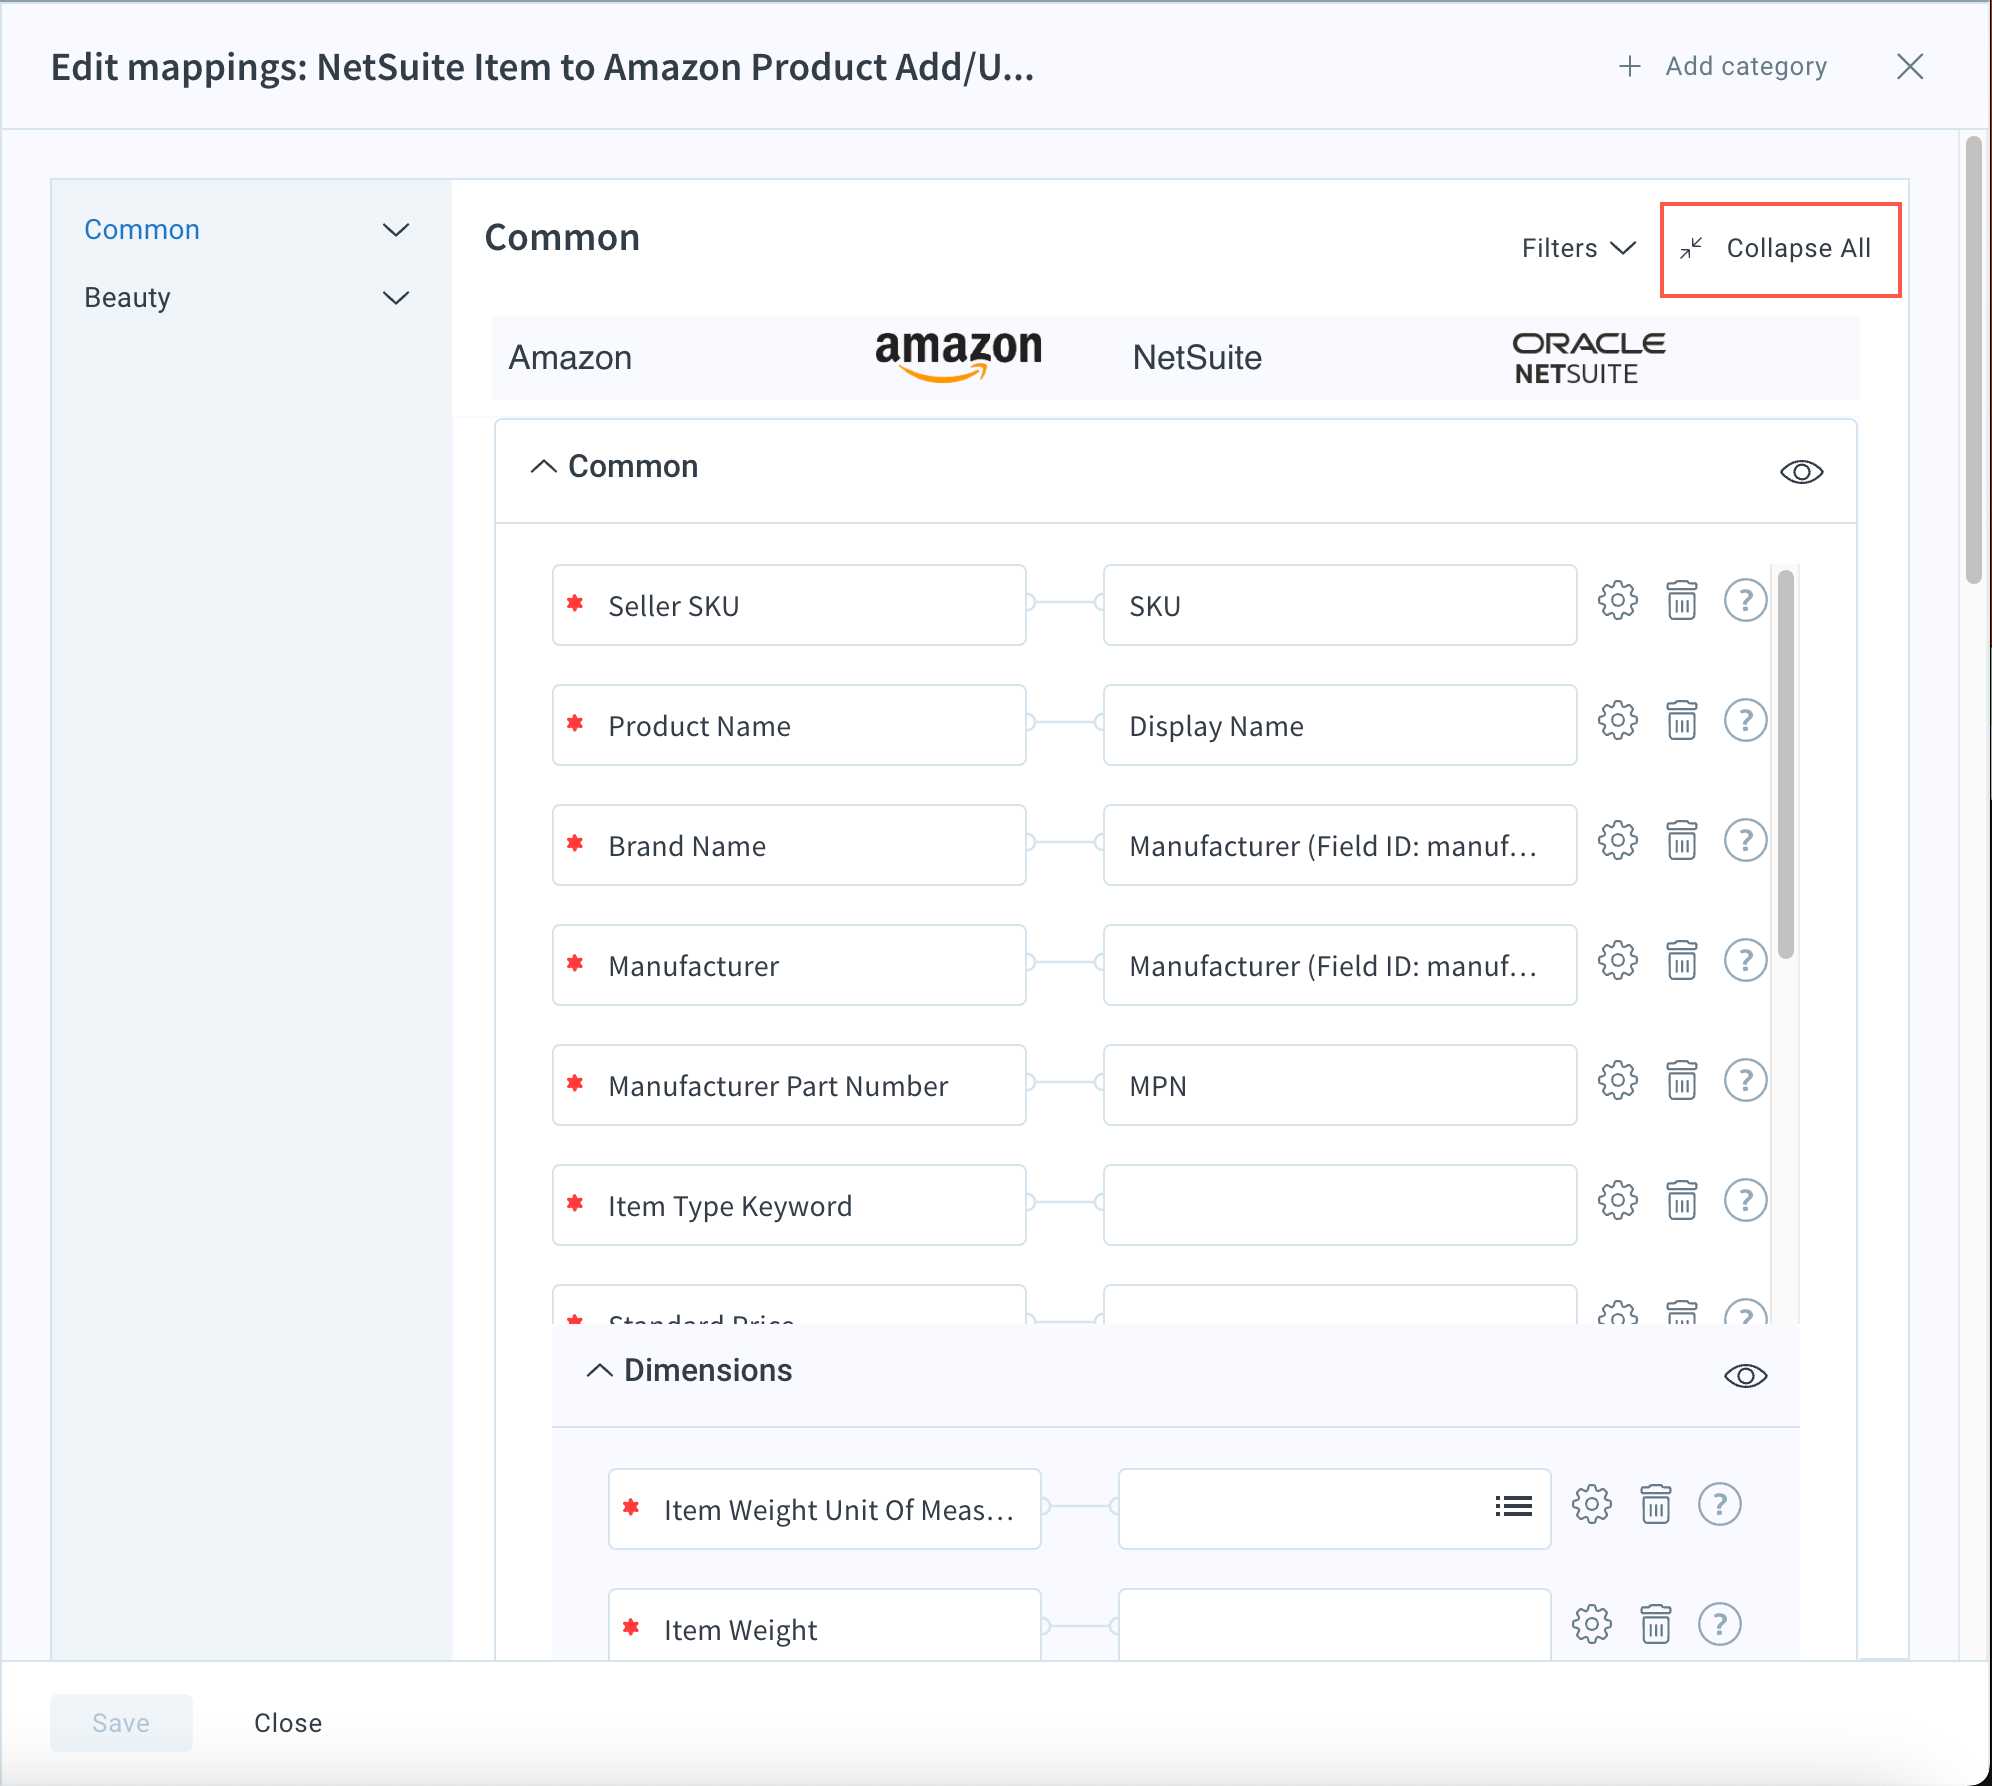Screen dimensions: 1992x1786
Task: Click the Product Name Amazon field
Action: click(x=789, y=725)
